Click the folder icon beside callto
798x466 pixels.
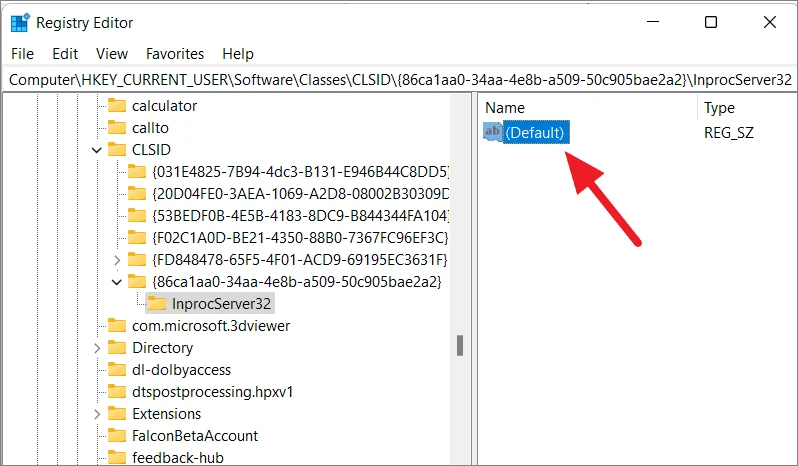point(117,128)
